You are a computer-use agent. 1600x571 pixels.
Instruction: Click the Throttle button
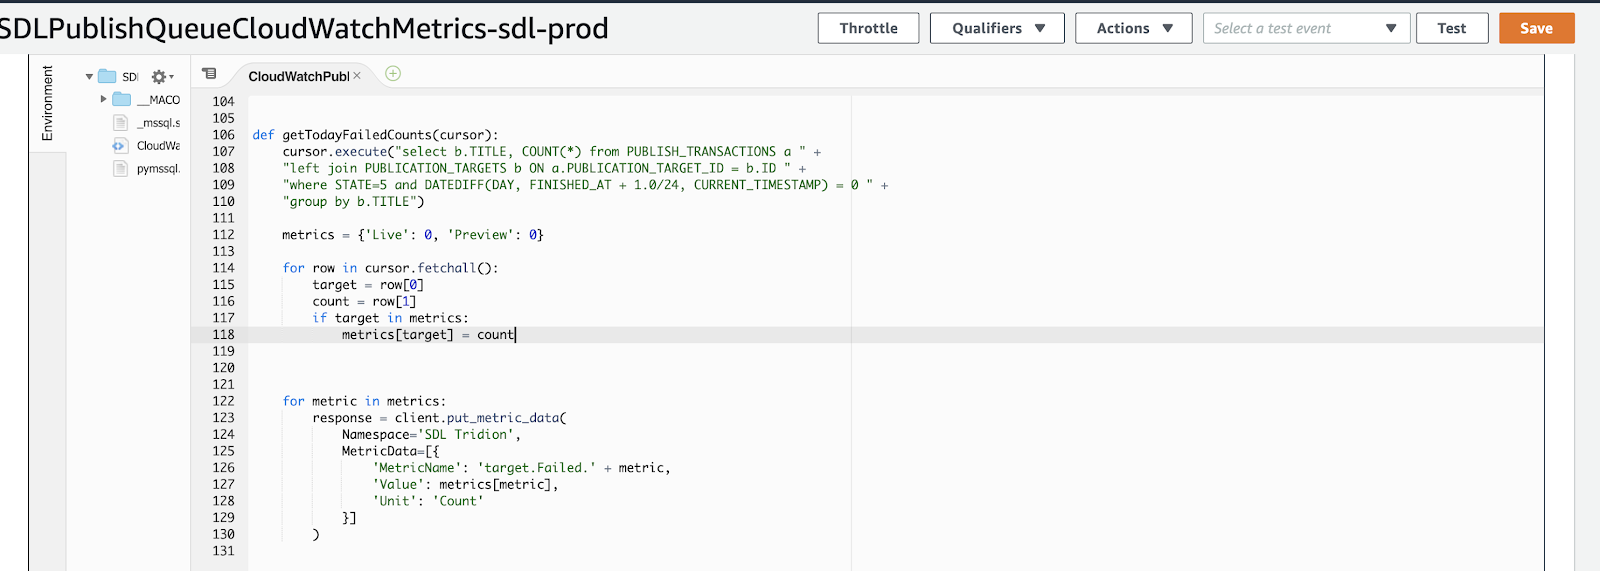click(868, 28)
